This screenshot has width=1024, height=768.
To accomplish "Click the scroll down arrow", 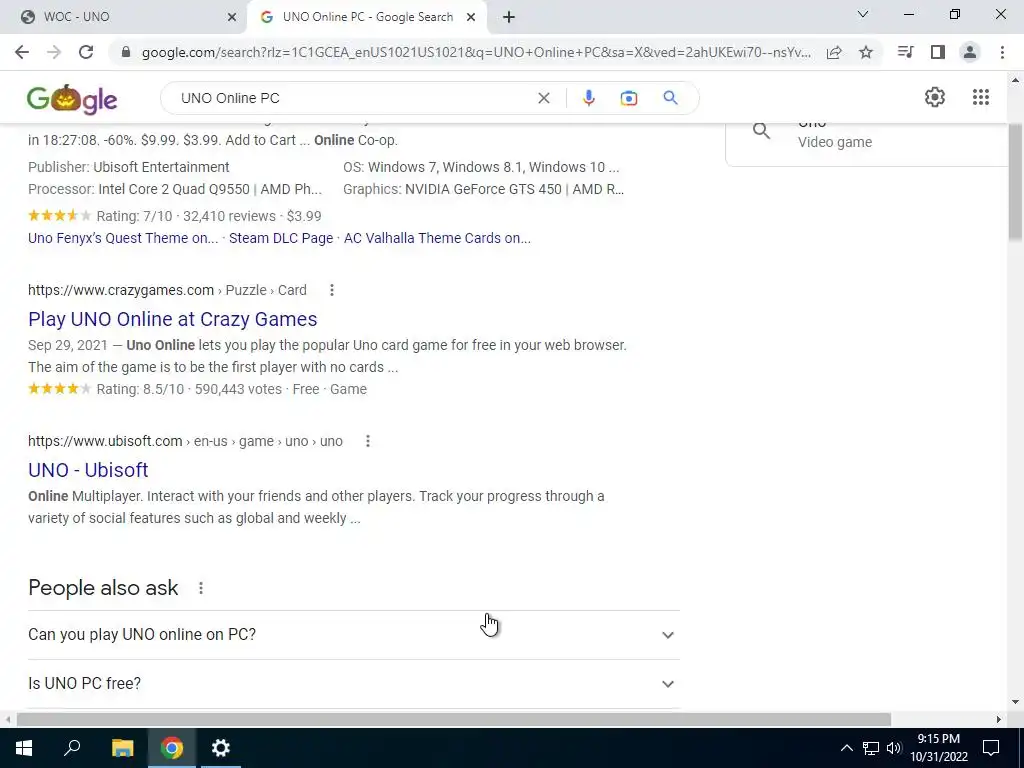I will tap(1016, 702).
